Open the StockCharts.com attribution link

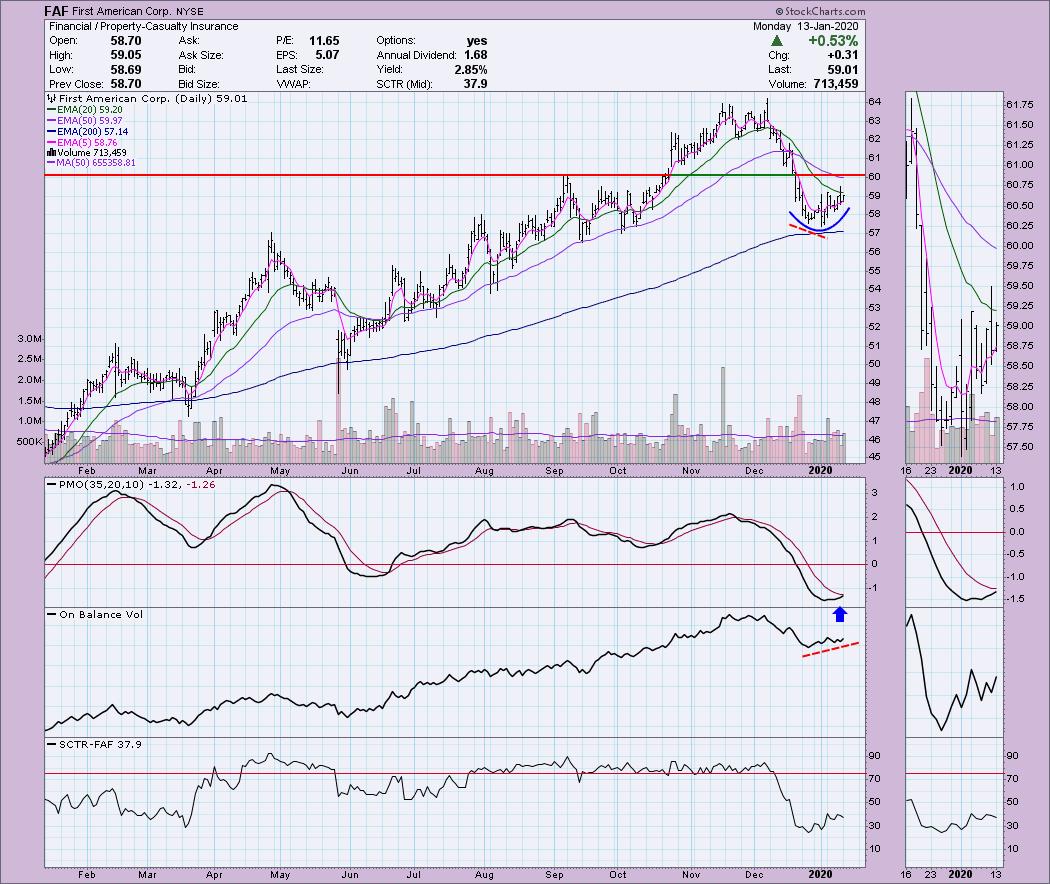(x=820, y=11)
